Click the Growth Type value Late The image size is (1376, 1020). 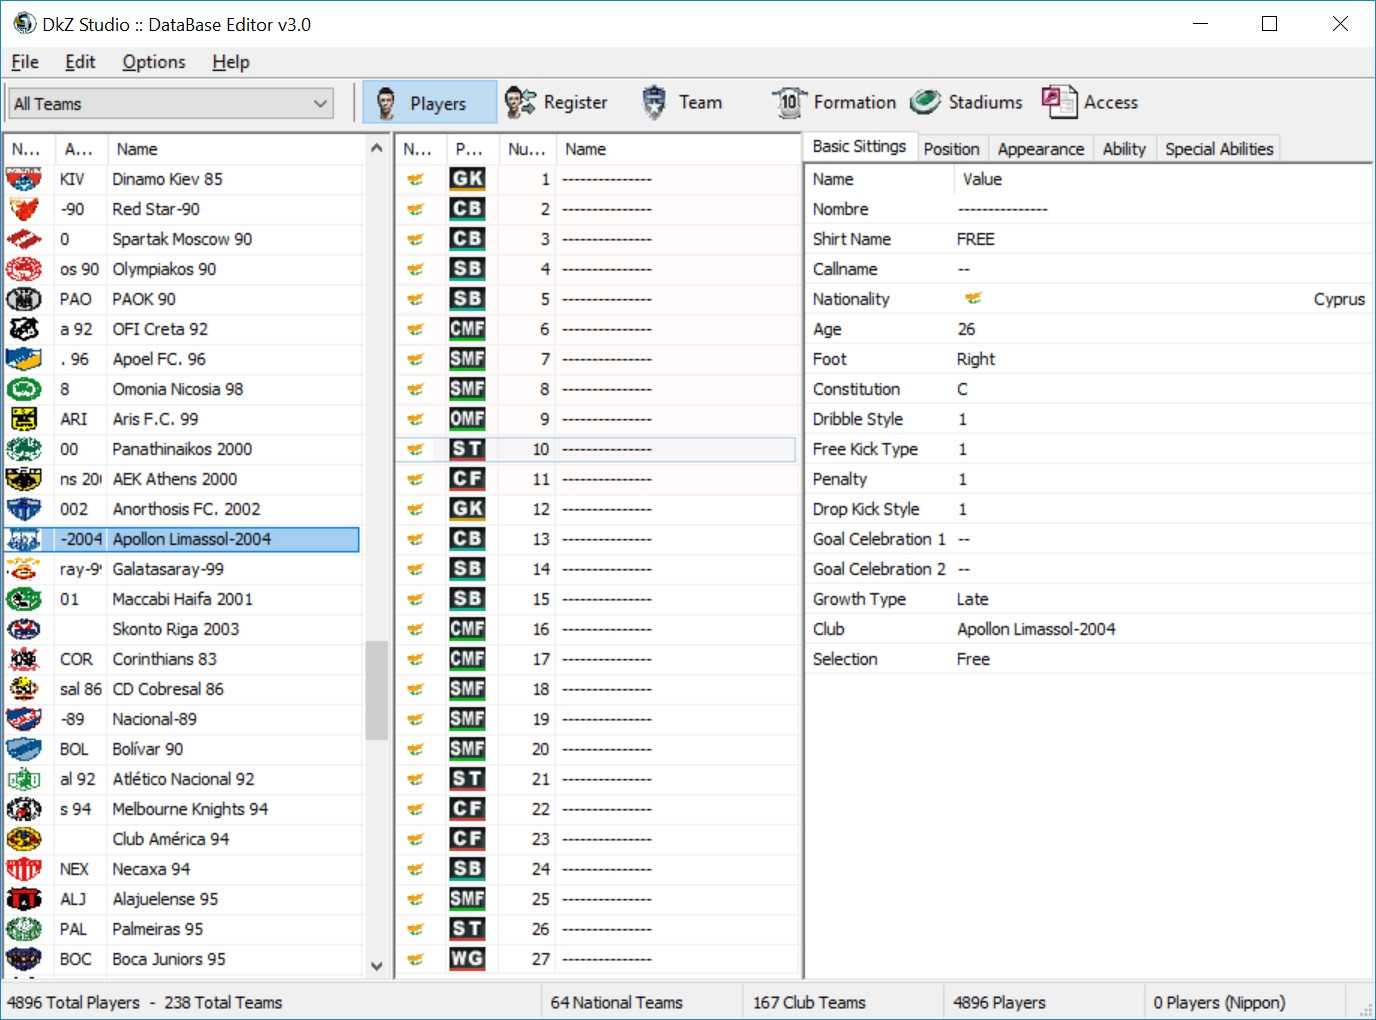point(973,599)
